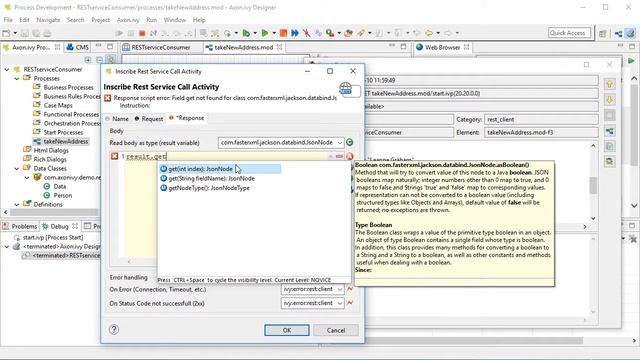This screenshot has width=640, height=360.
Task: Click the red error icon beside On Status Code dropdown
Action: coord(350,303)
